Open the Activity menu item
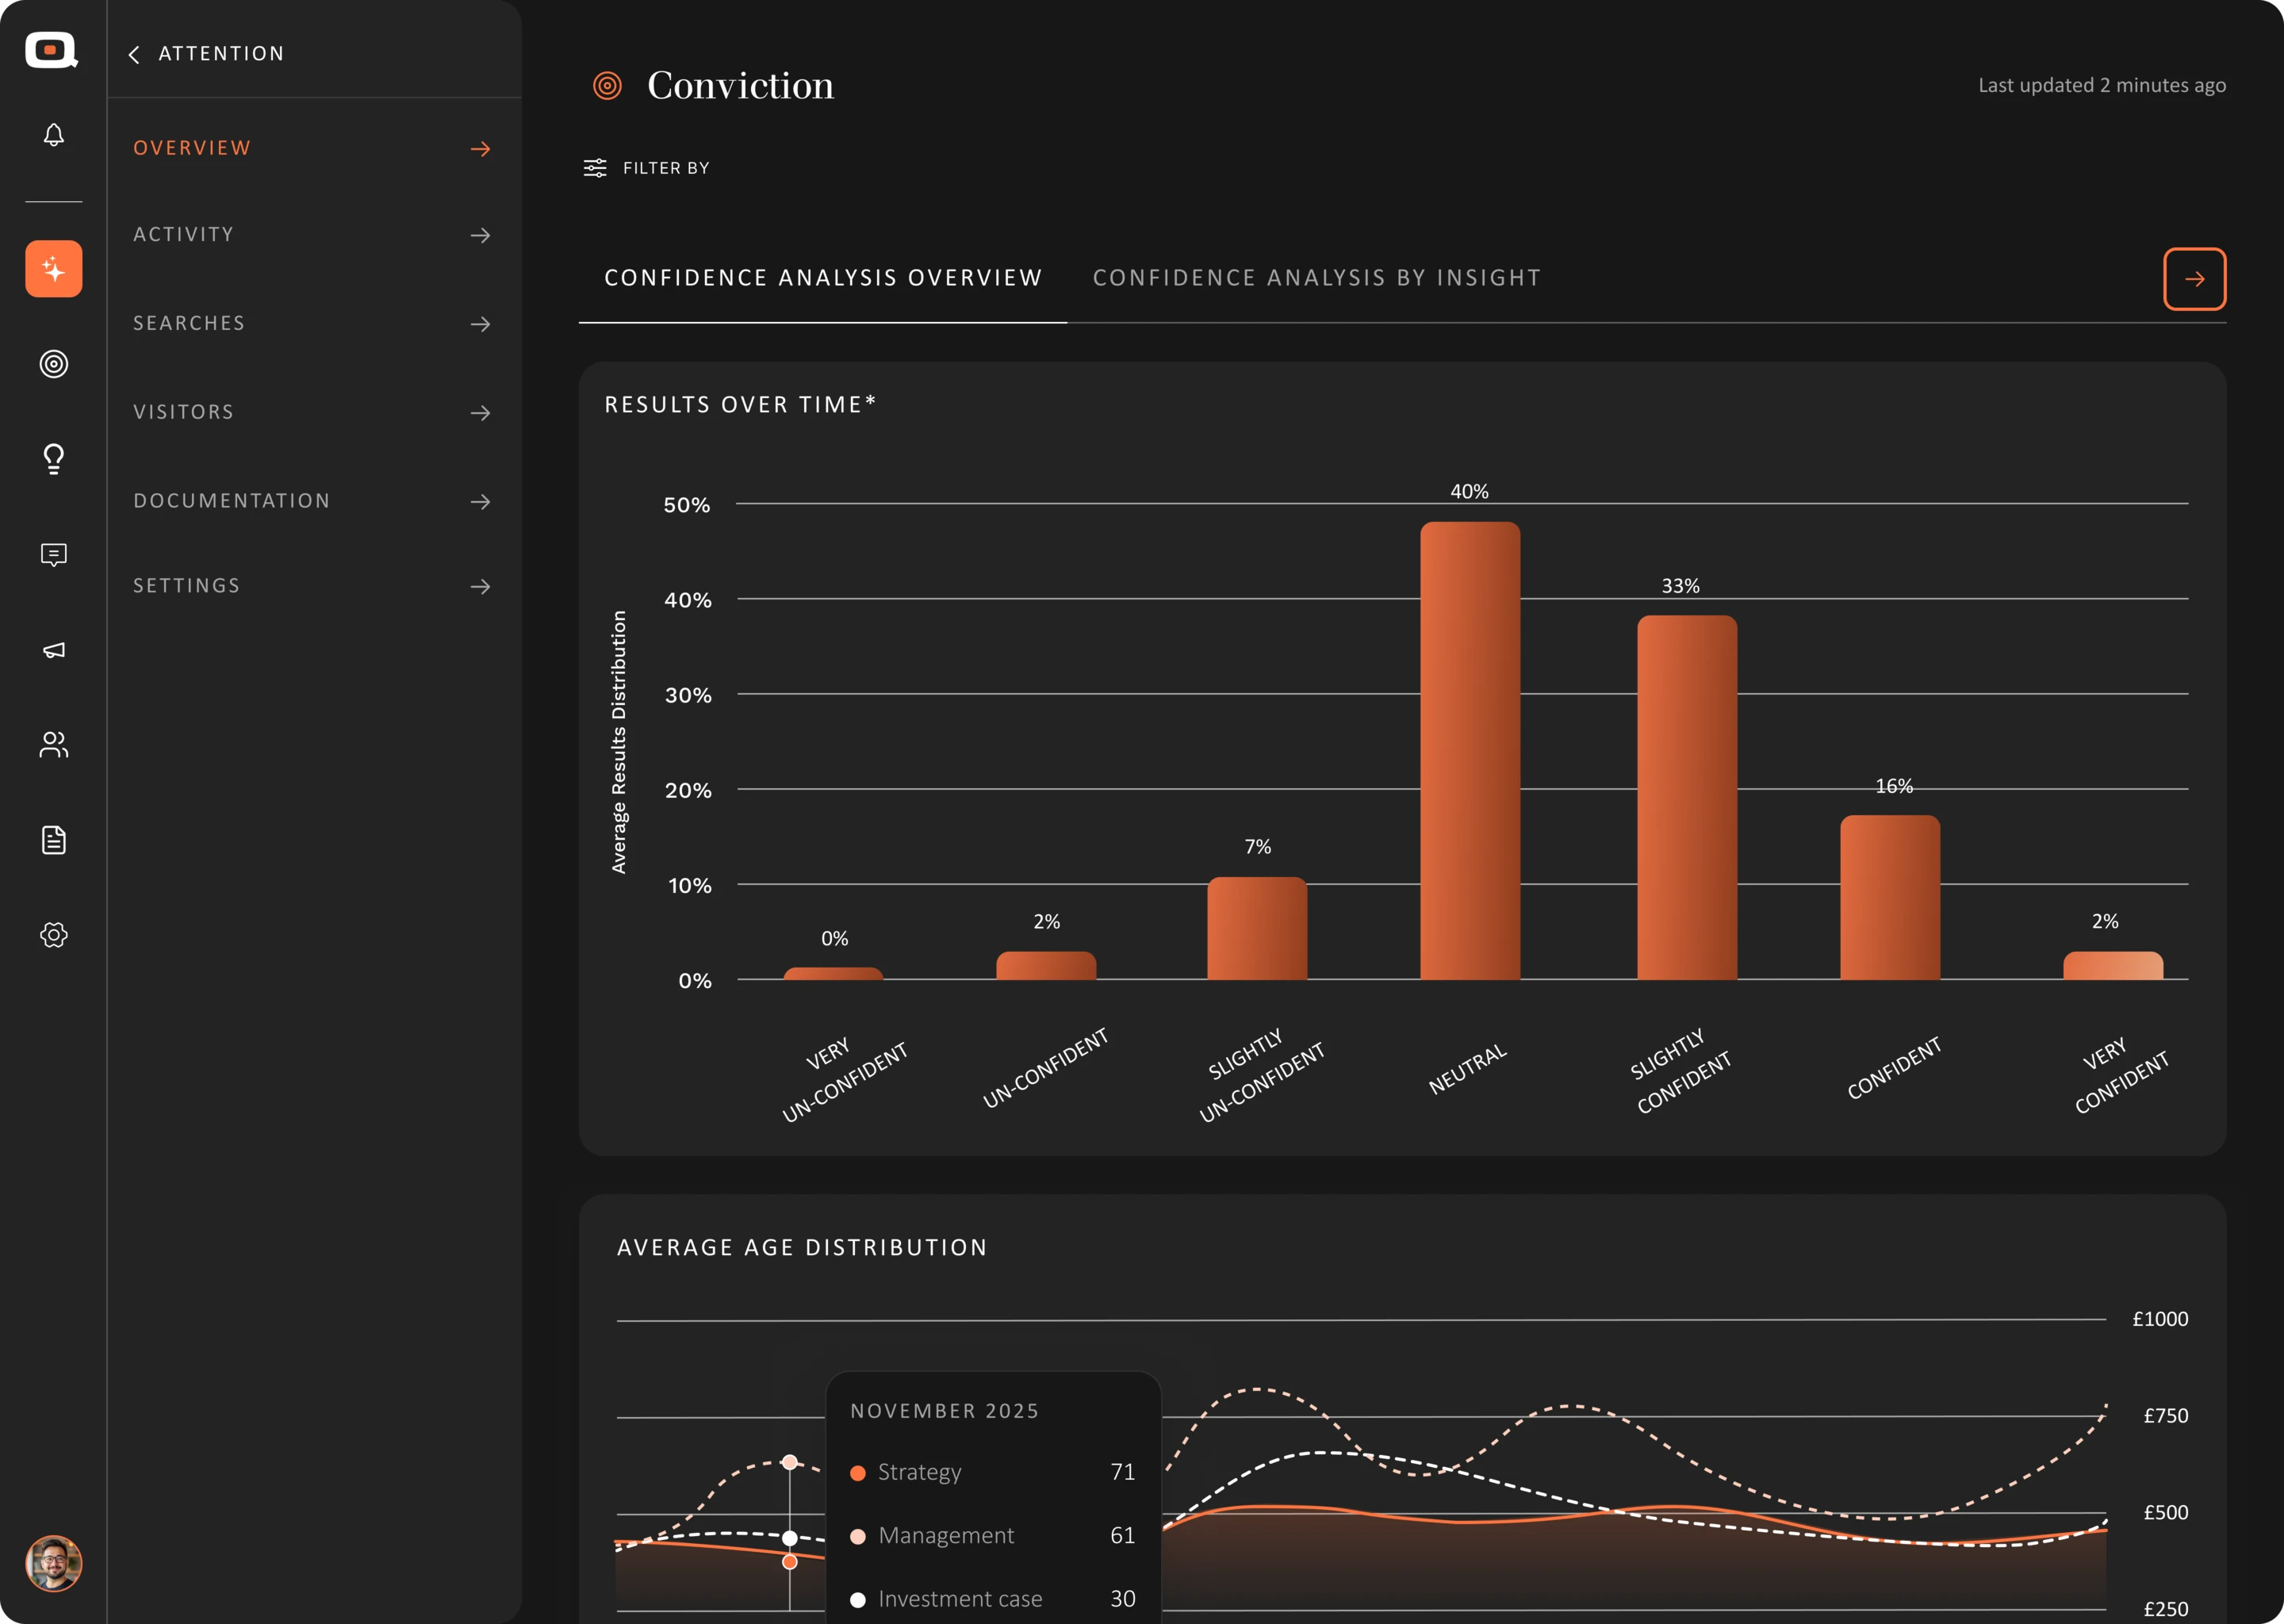Screen dimensions: 2284x1624 click(312, 235)
